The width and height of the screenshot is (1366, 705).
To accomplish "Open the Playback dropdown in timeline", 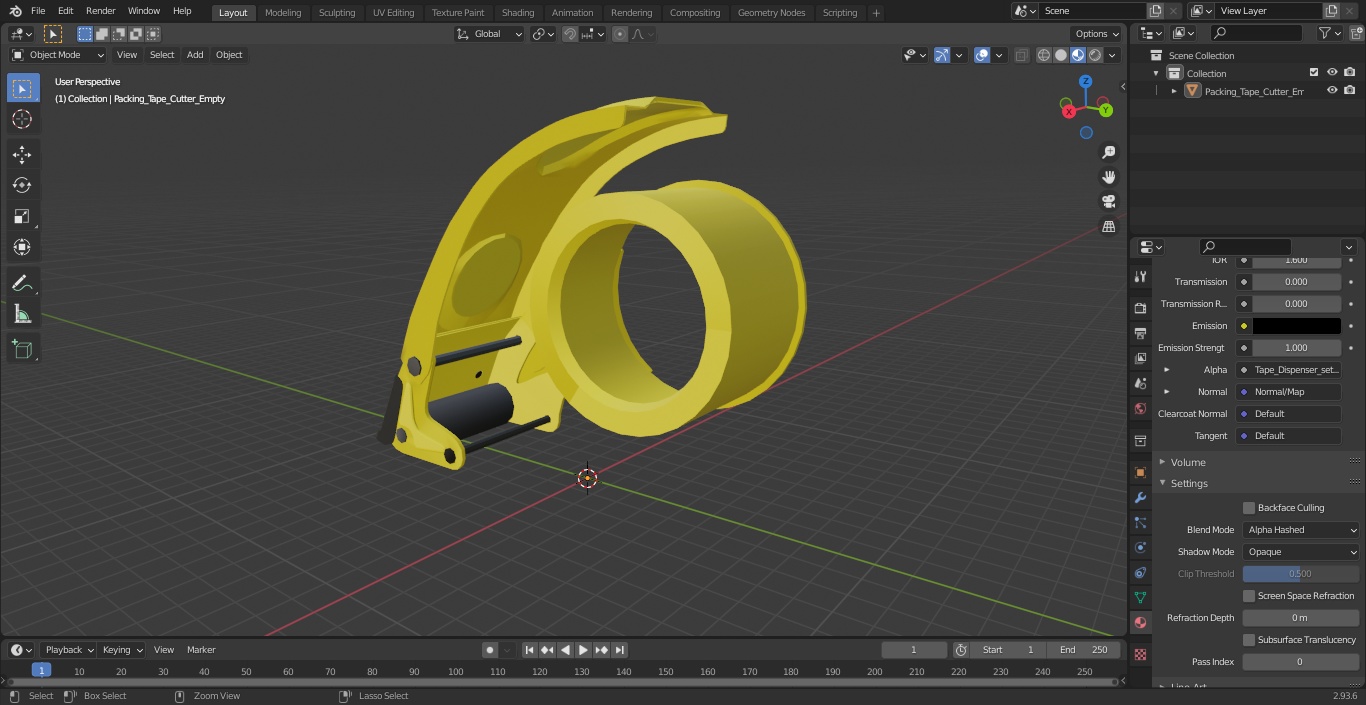I will click(69, 650).
